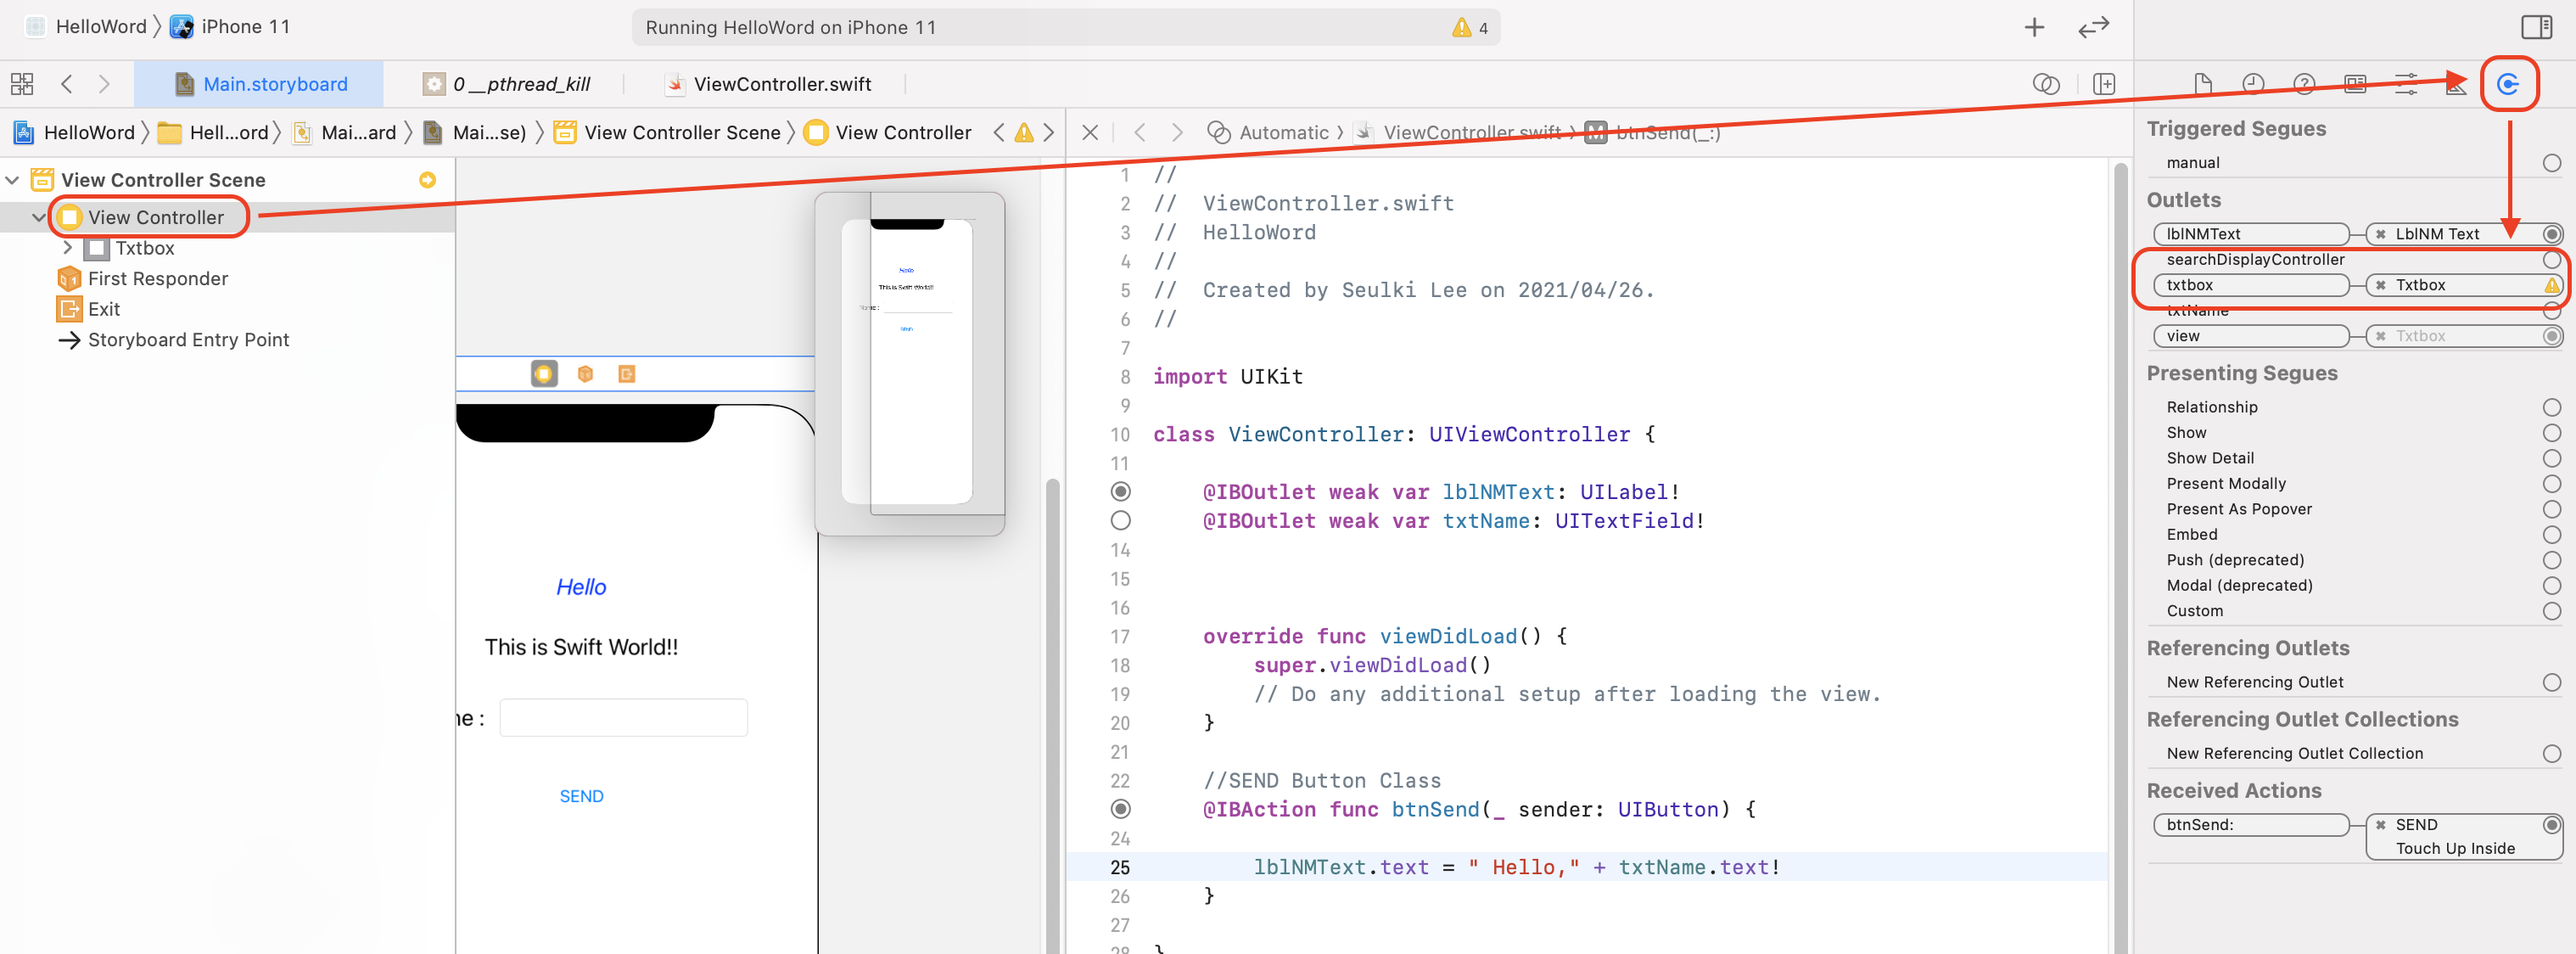
Task: Click the Library plus button
Action: click(x=2033, y=27)
